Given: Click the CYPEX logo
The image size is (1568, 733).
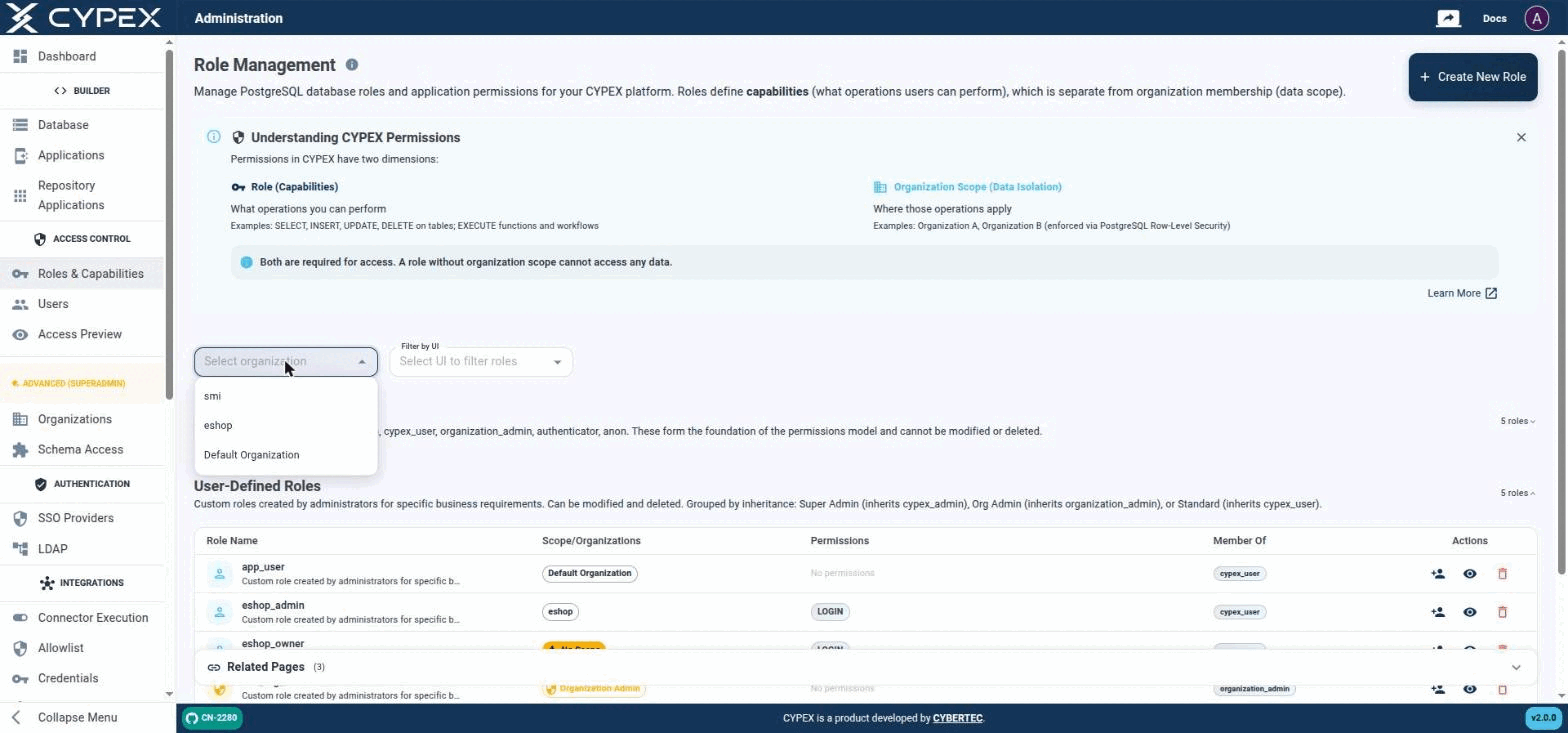Looking at the screenshot, I should pyautogui.click(x=84, y=18).
